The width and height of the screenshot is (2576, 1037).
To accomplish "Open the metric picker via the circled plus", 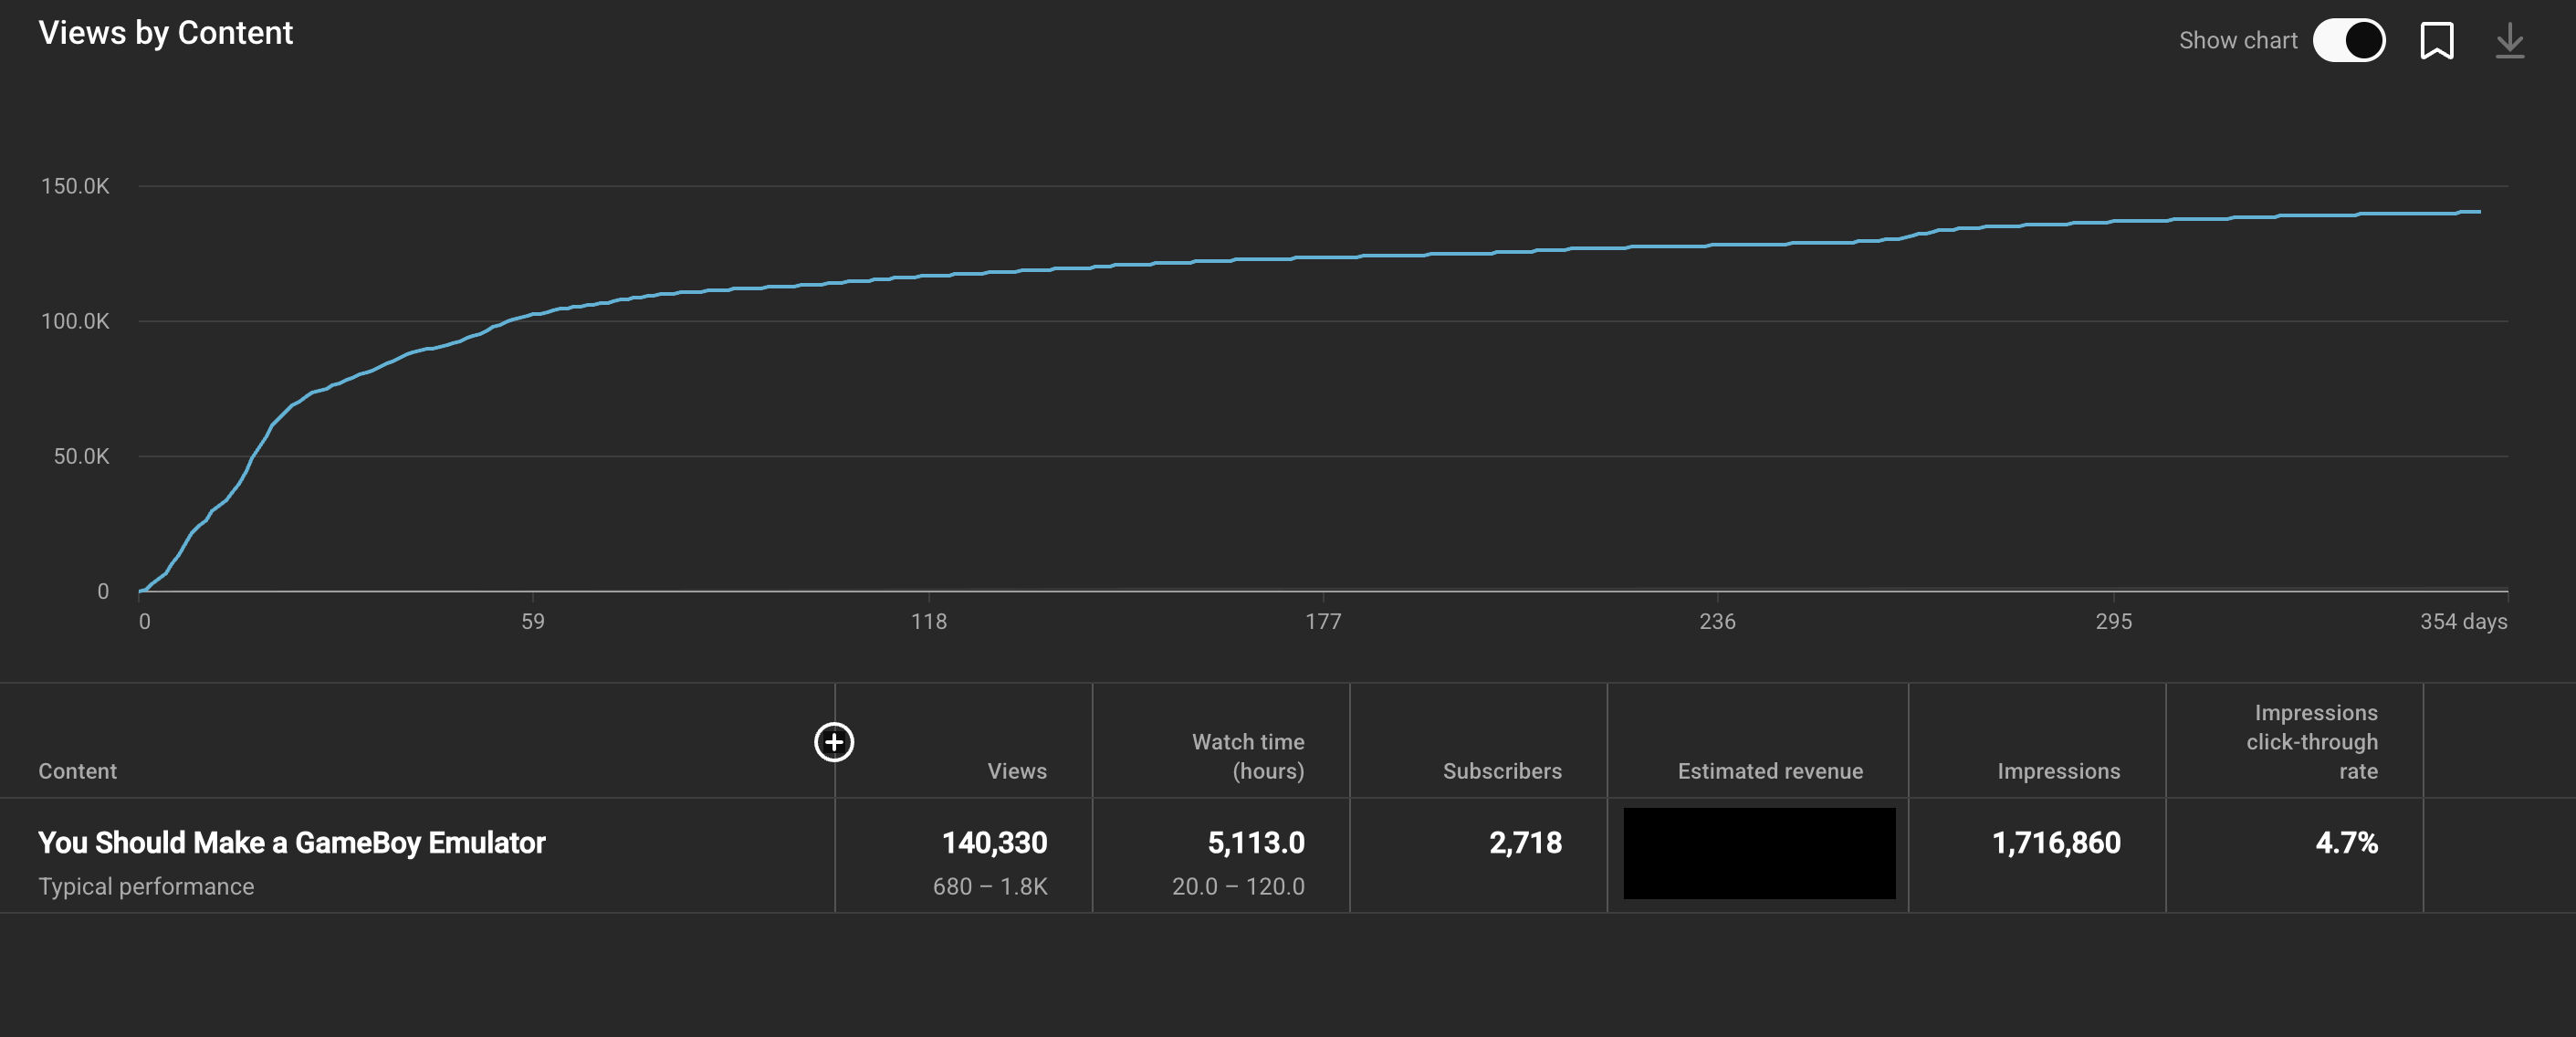I will pyautogui.click(x=833, y=743).
